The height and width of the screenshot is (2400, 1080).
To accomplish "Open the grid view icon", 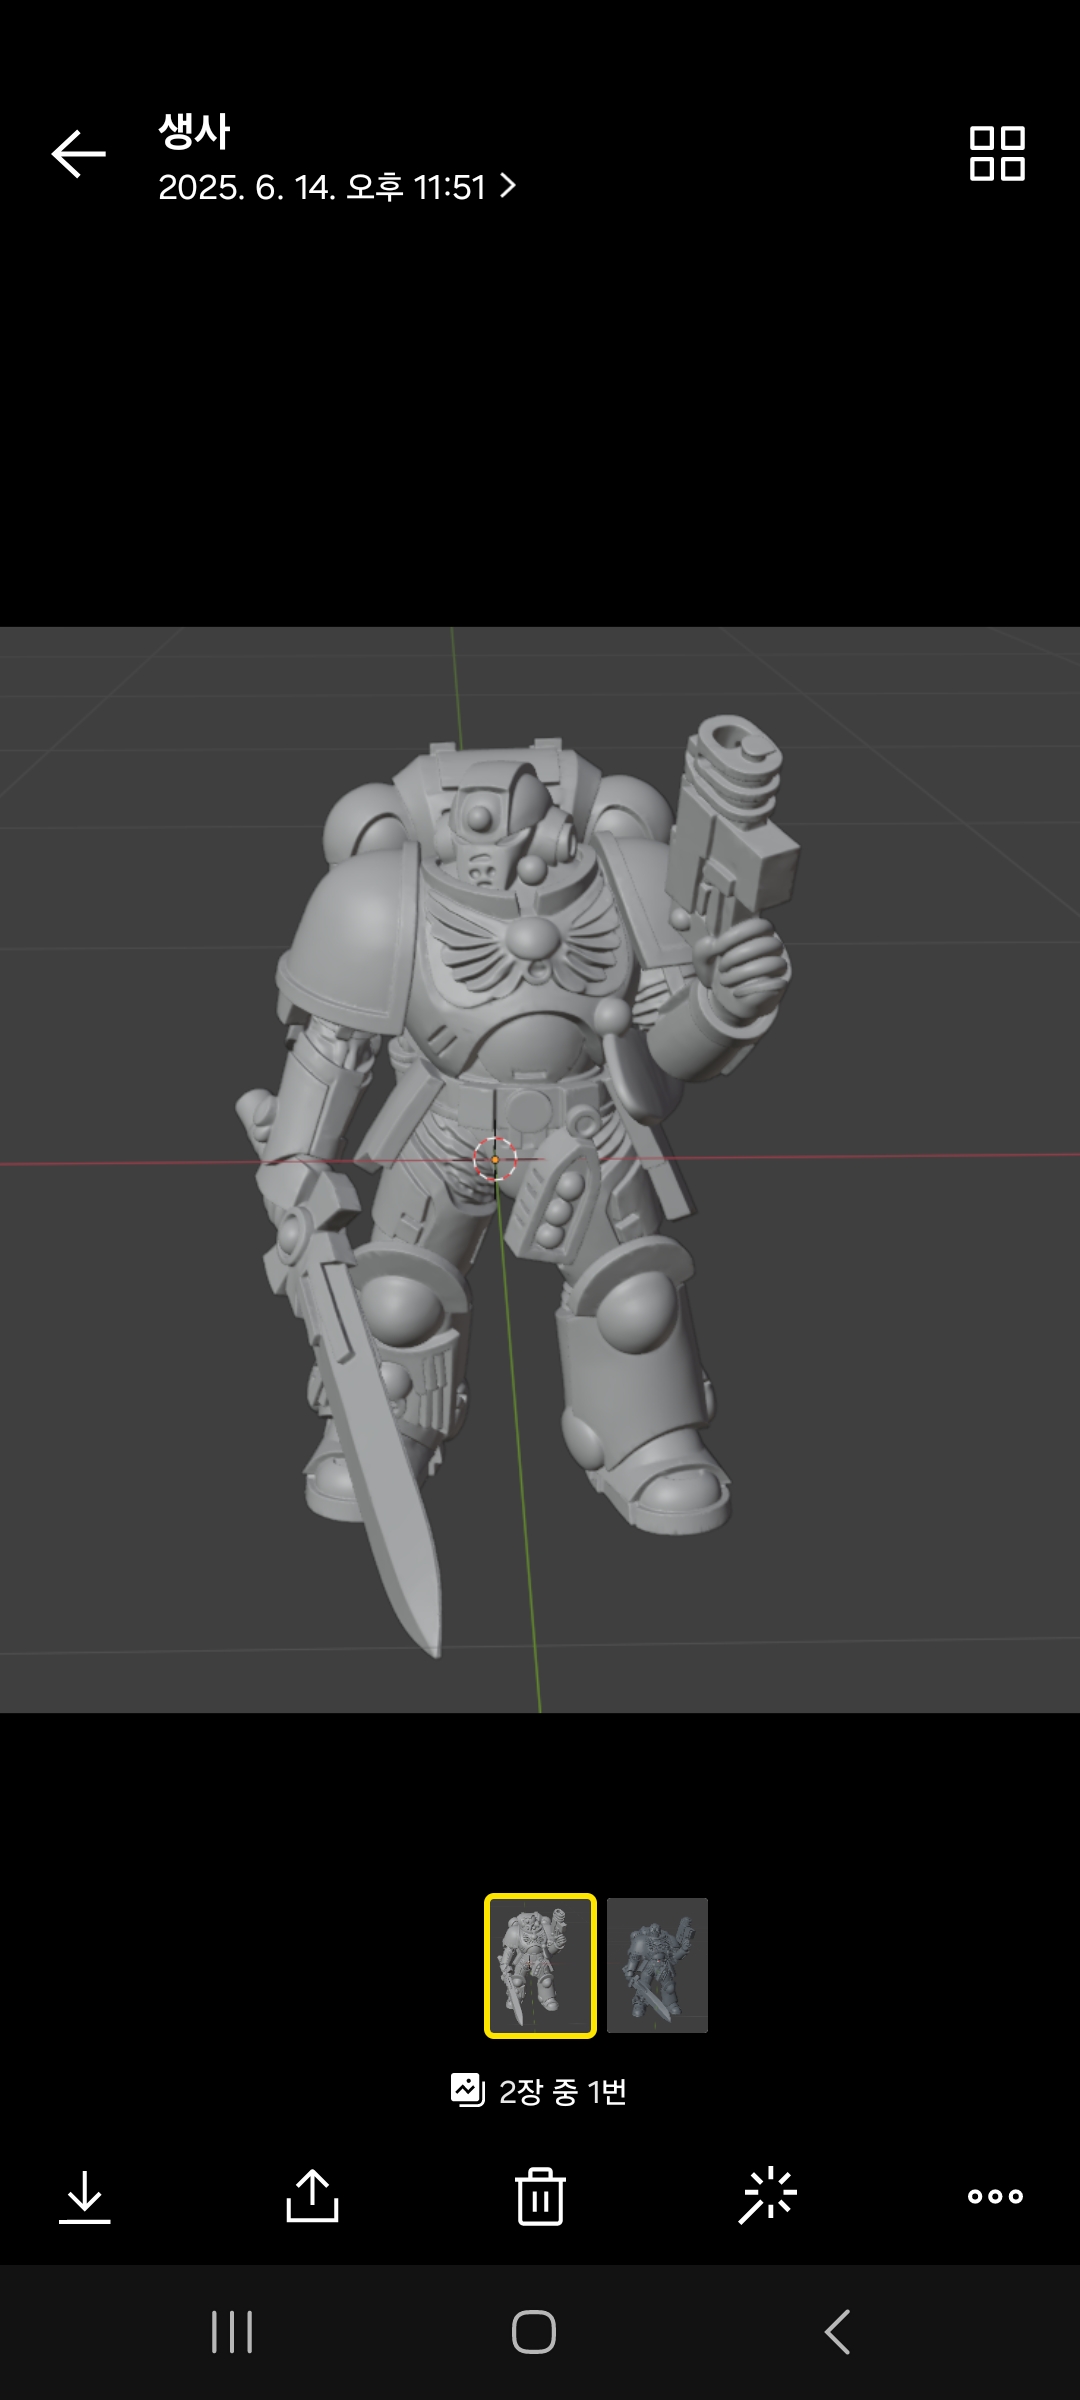I will coord(997,153).
